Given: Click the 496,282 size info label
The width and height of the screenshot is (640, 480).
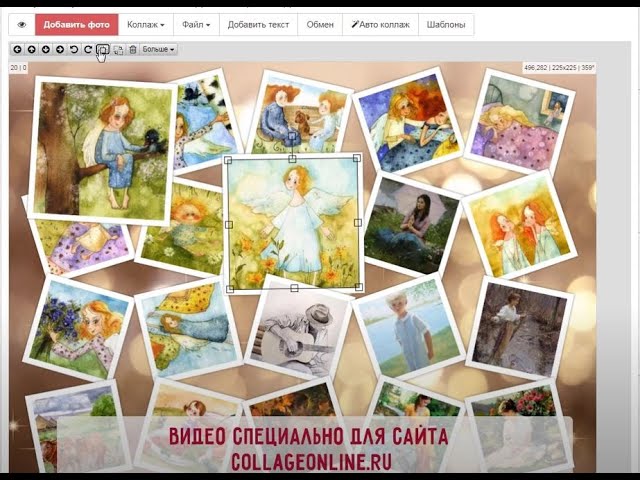Looking at the screenshot, I should coord(559,68).
